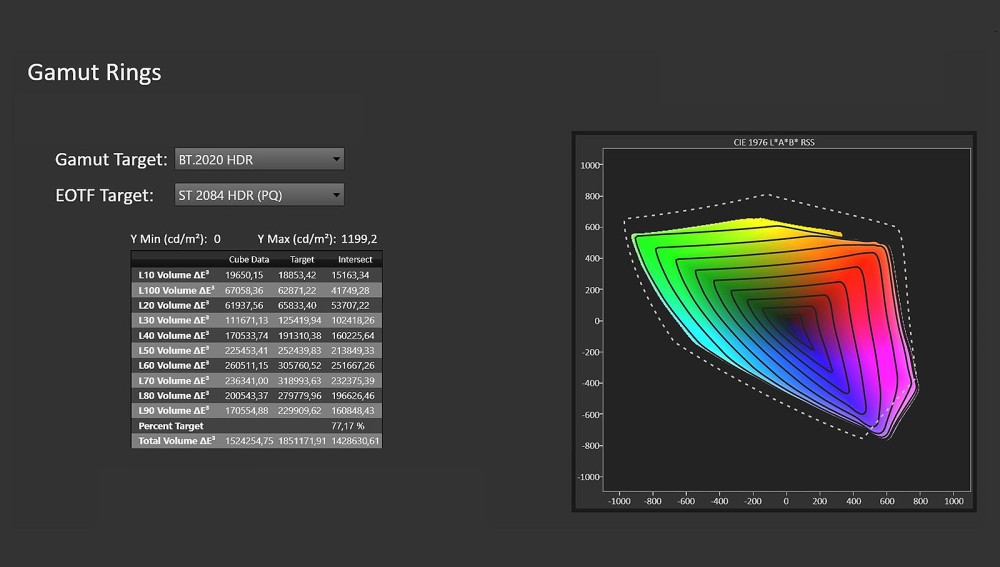The width and height of the screenshot is (1000, 567).
Task: Select the L30 Volume ΔE³ row label
Action: (x=173, y=320)
